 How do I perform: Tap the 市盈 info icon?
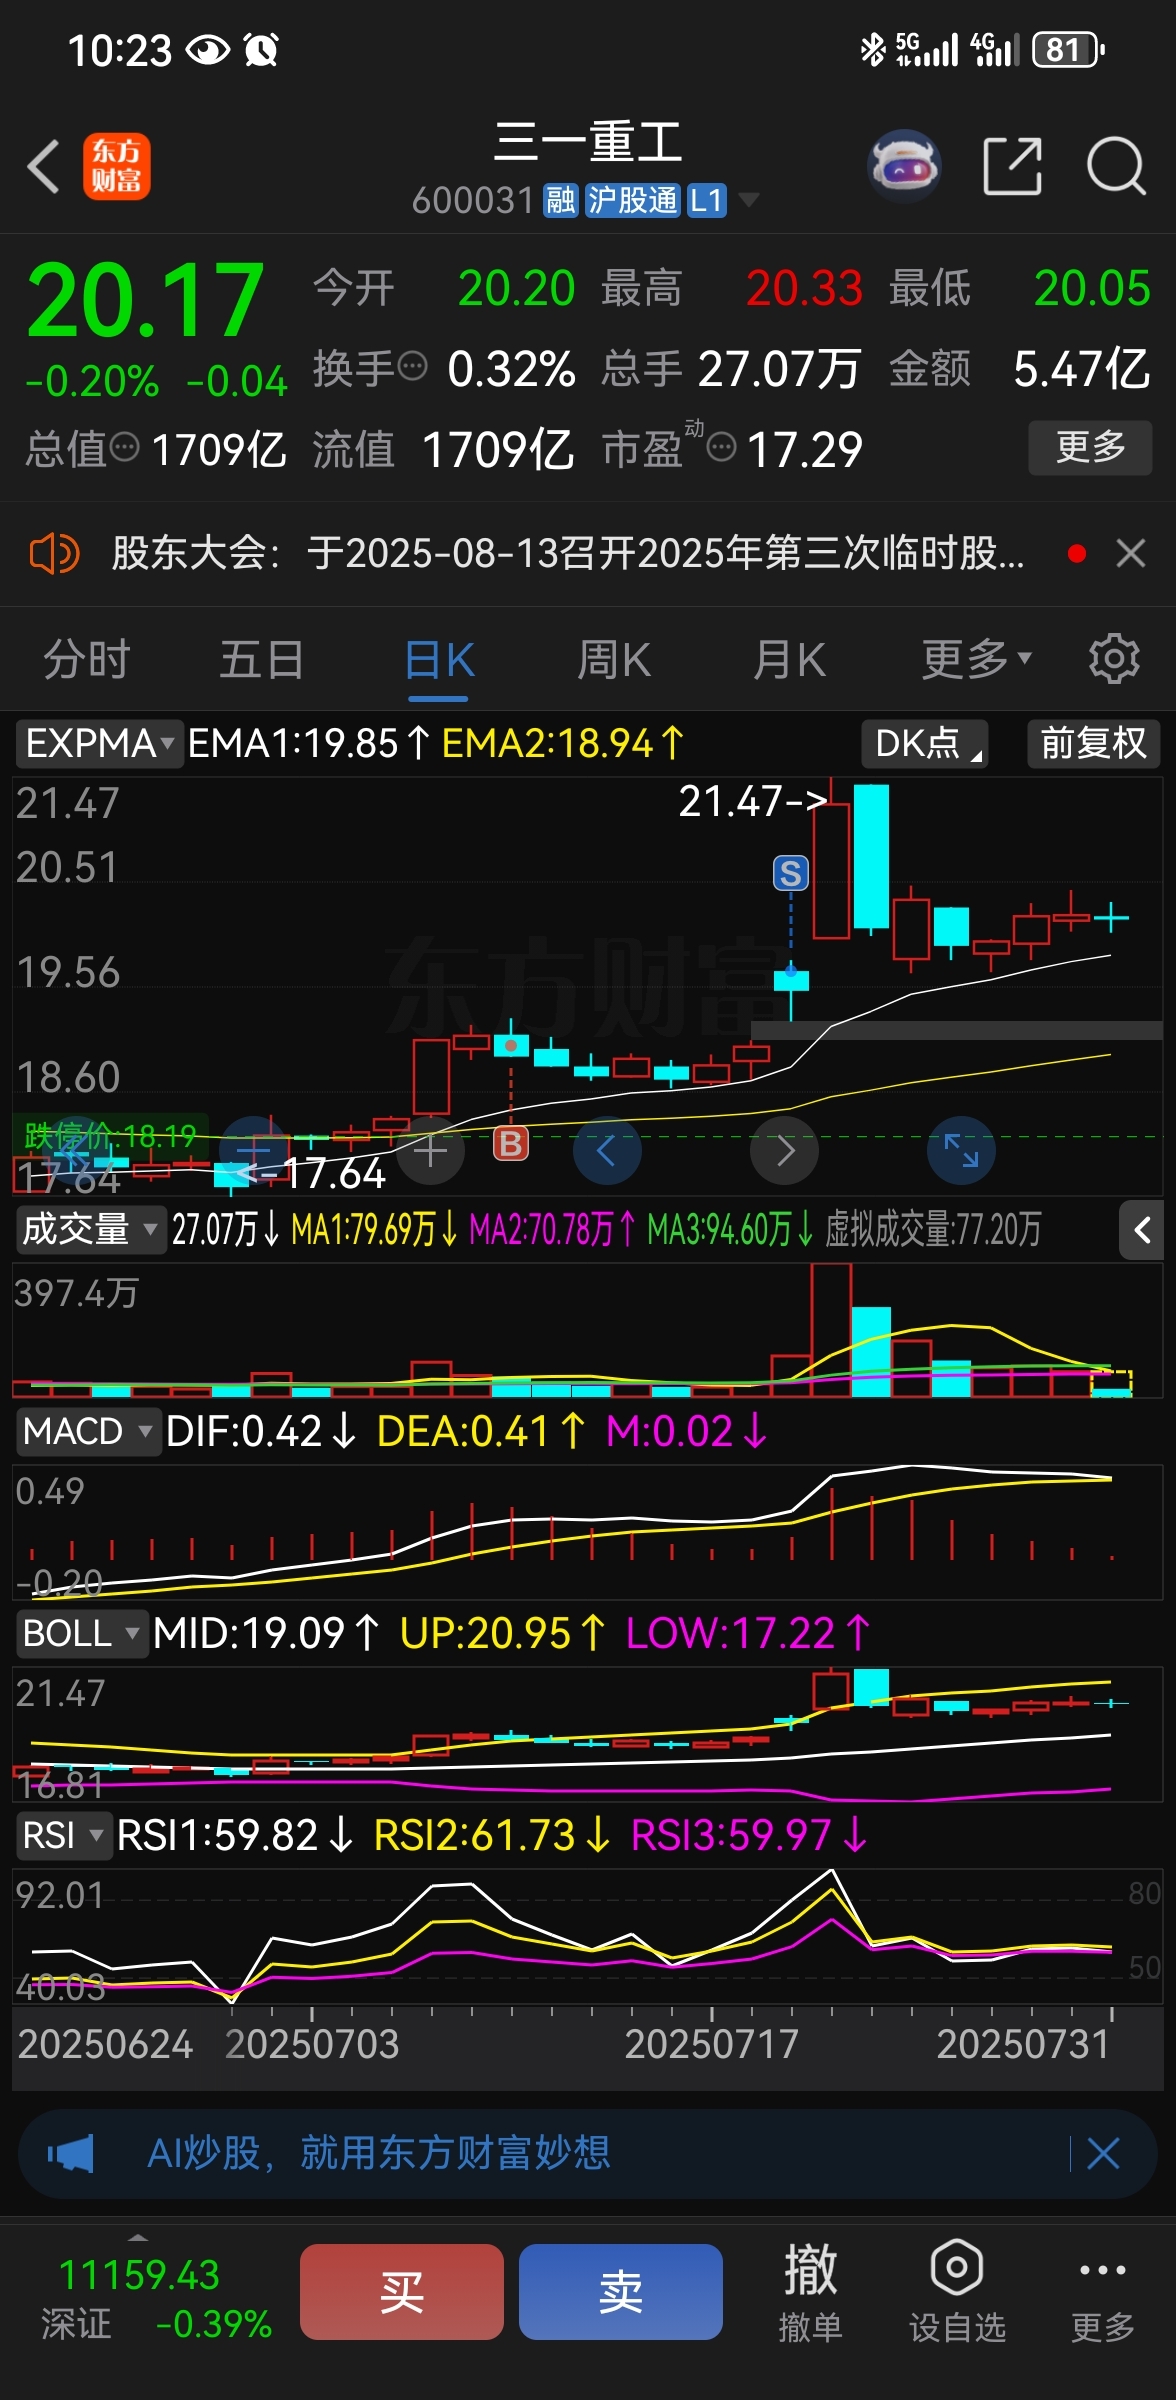[722, 447]
